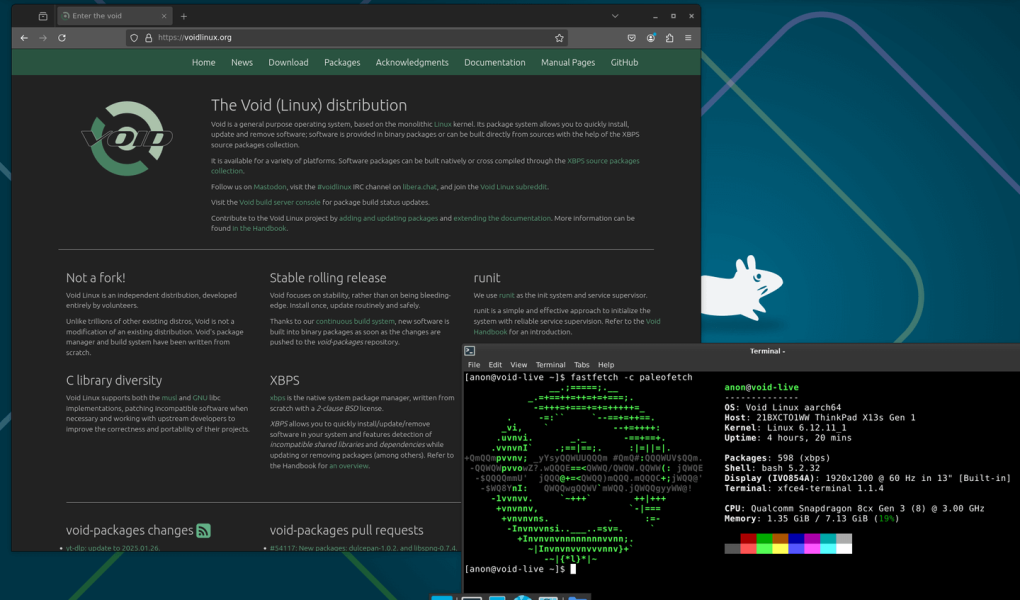Follow the 'an overview' Handbook link

click(x=349, y=465)
